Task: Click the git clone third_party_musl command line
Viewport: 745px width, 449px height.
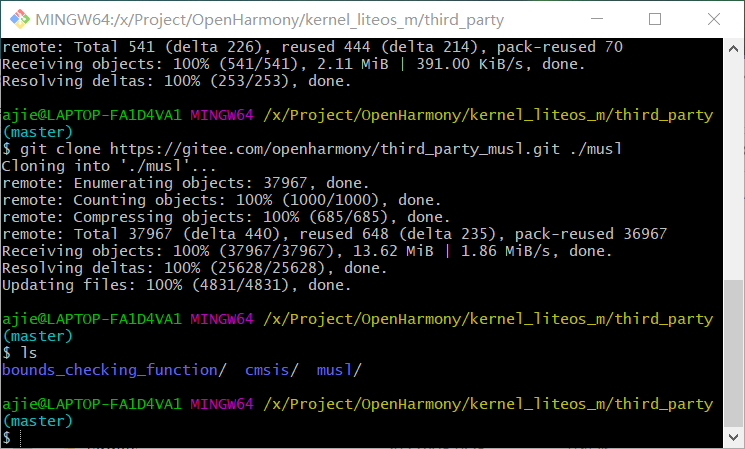Action: coord(312,149)
